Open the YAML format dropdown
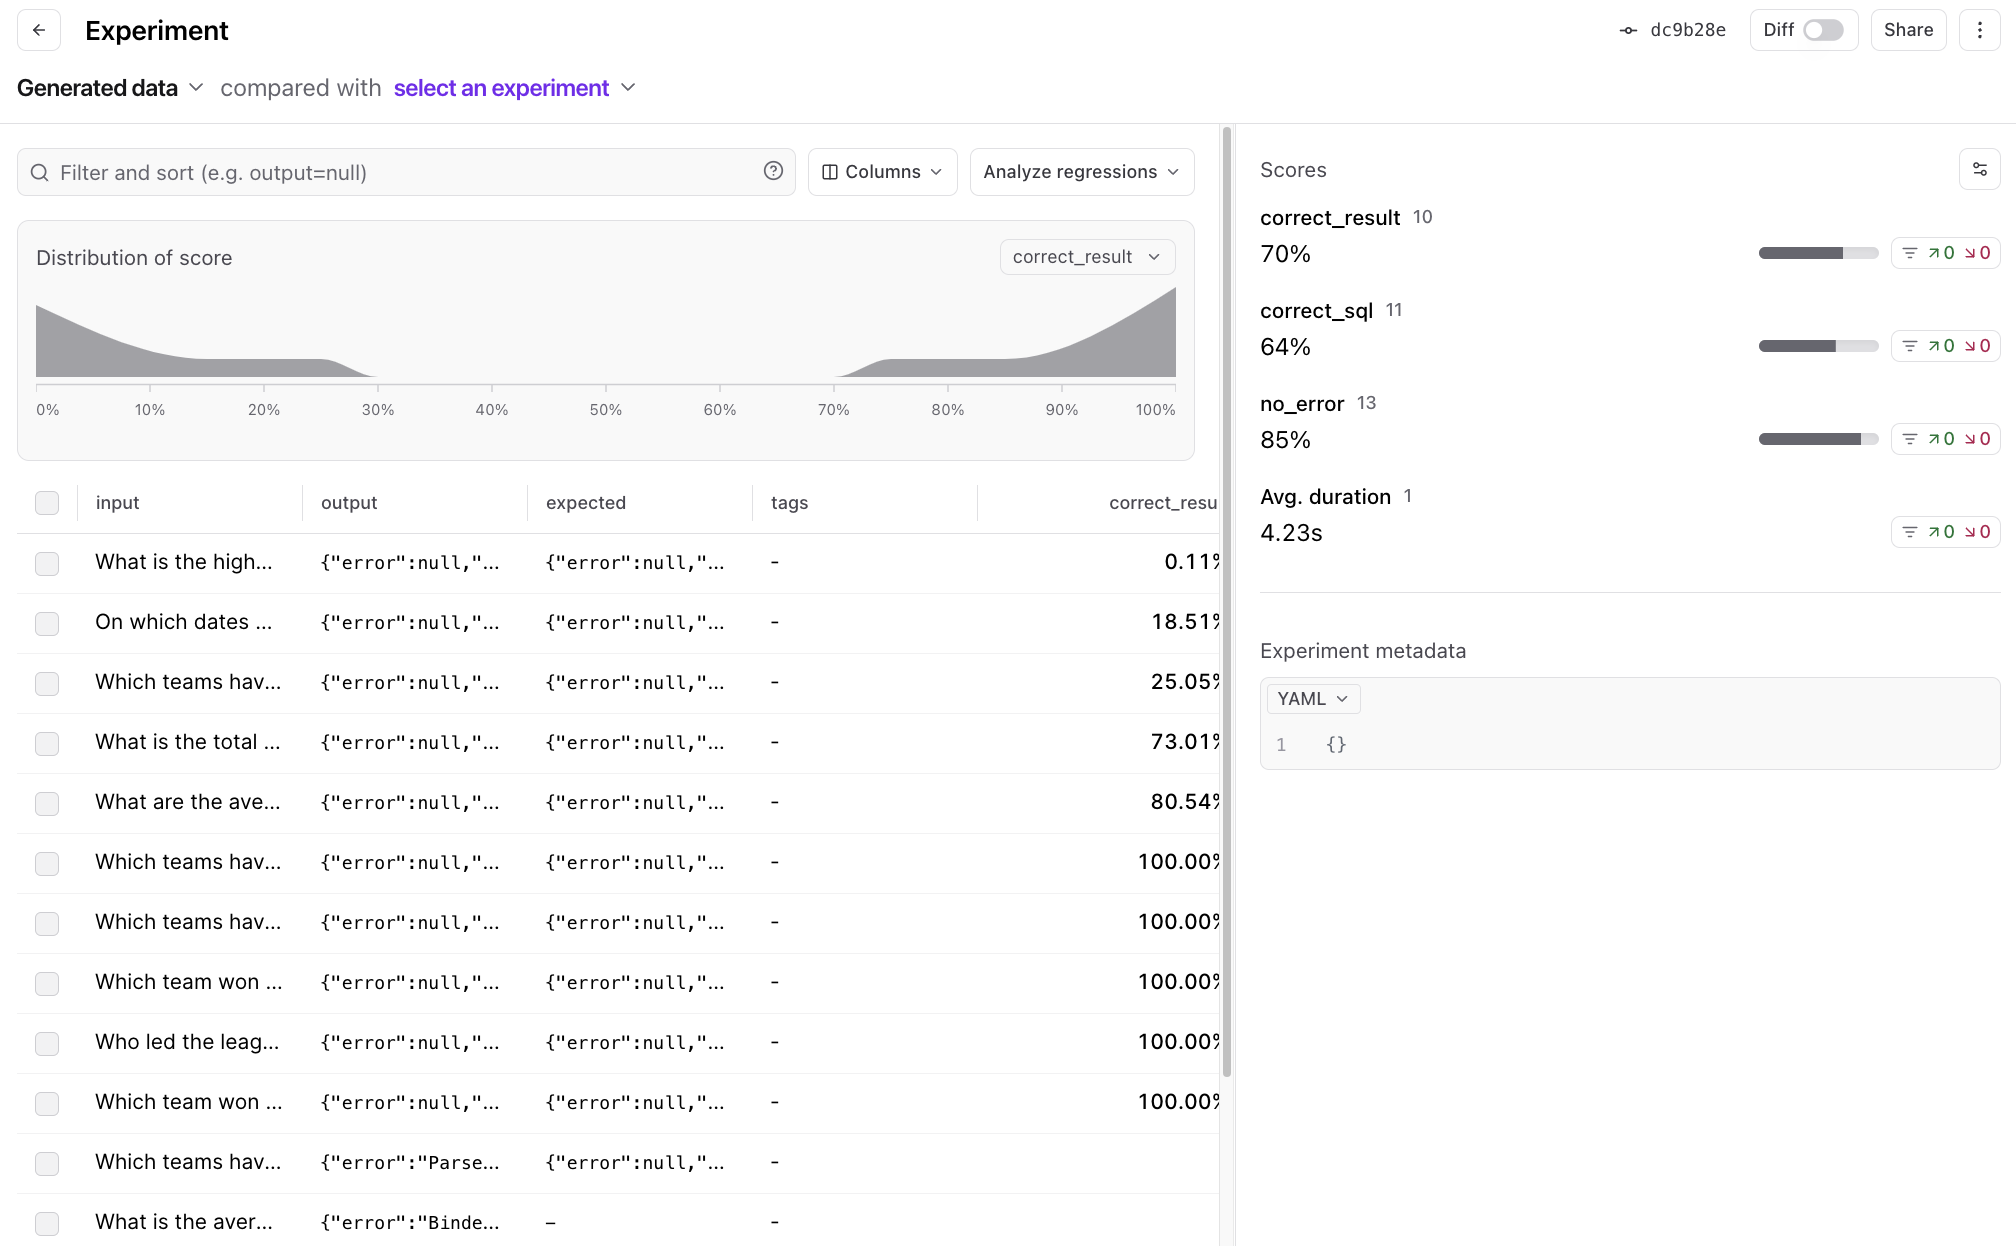Viewport: 2016px width, 1246px height. tap(1312, 699)
